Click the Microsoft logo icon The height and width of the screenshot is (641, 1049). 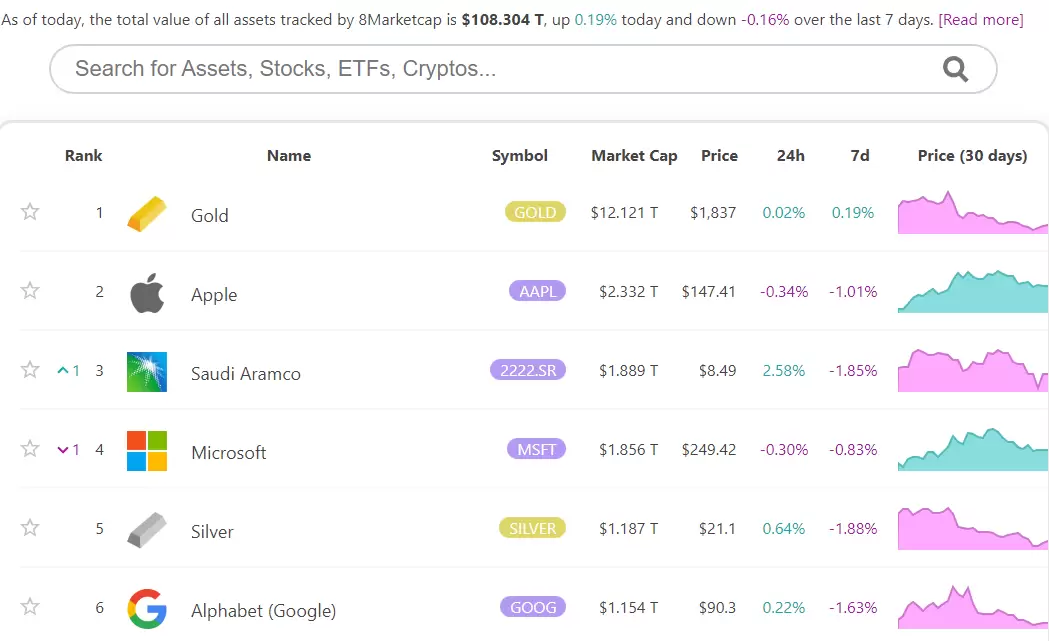(147, 451)
